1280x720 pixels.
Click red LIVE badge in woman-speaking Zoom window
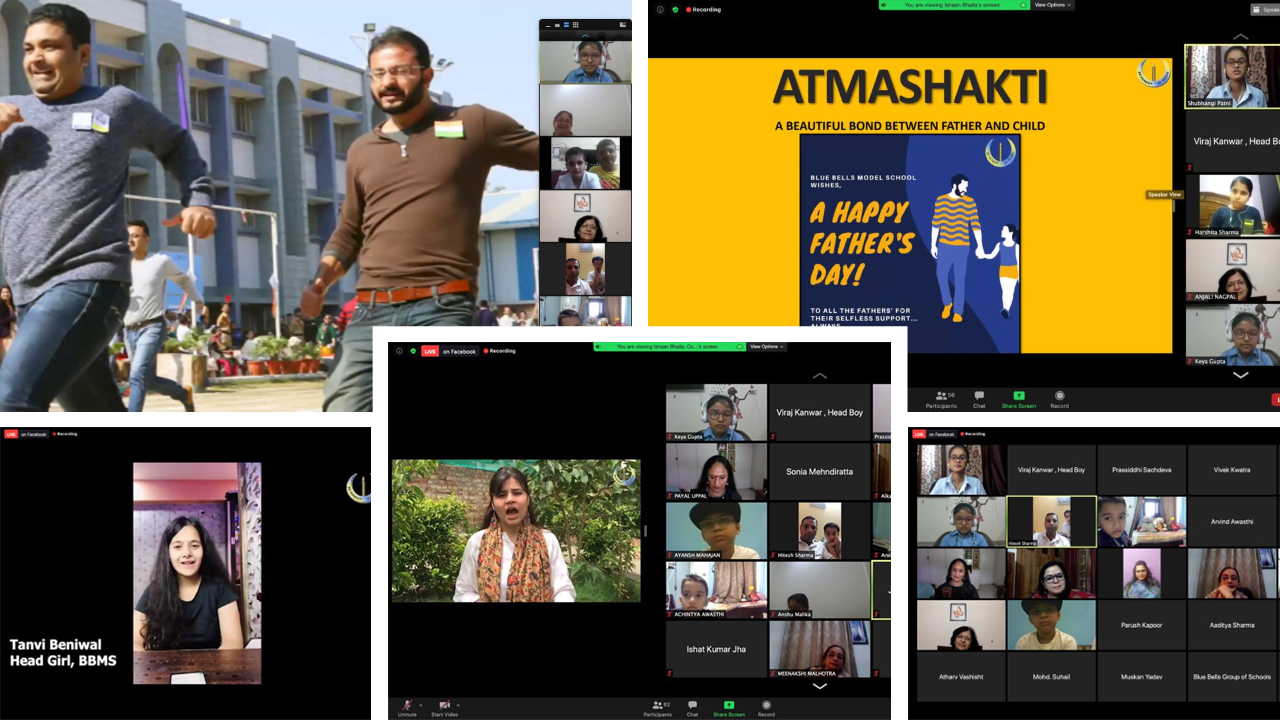point(430,351)
